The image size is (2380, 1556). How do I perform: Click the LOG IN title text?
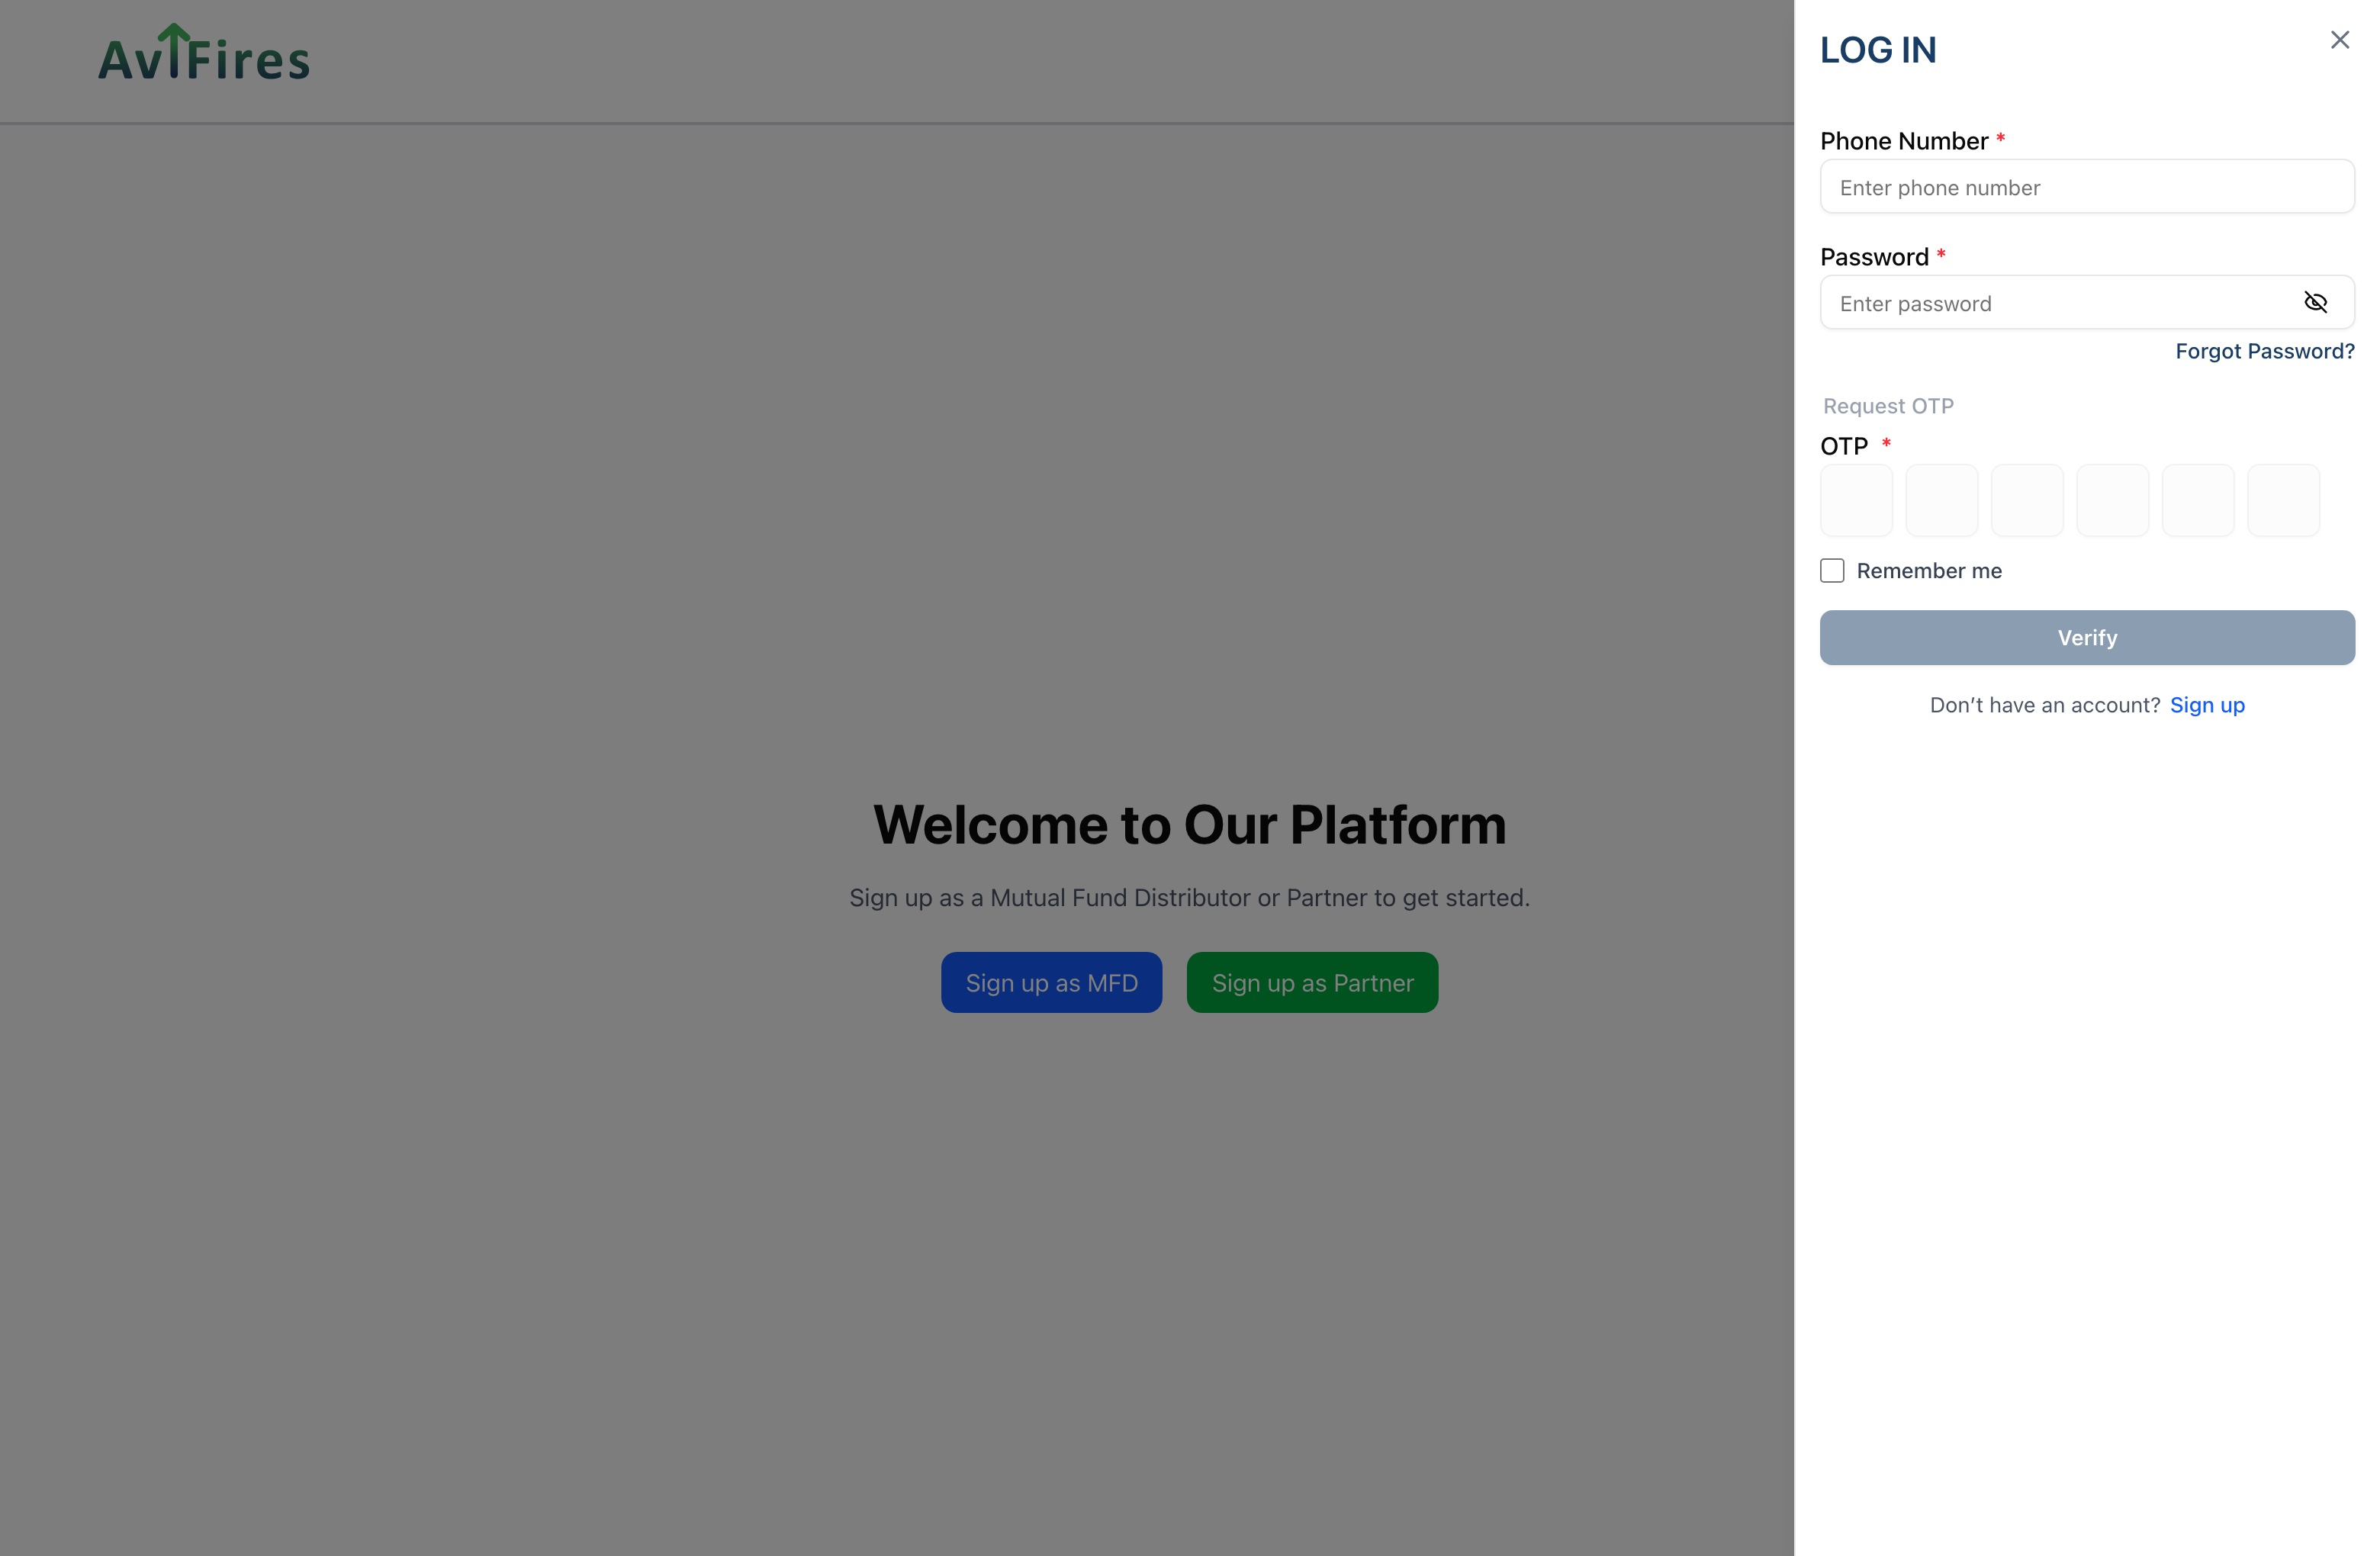point(1877,50)
